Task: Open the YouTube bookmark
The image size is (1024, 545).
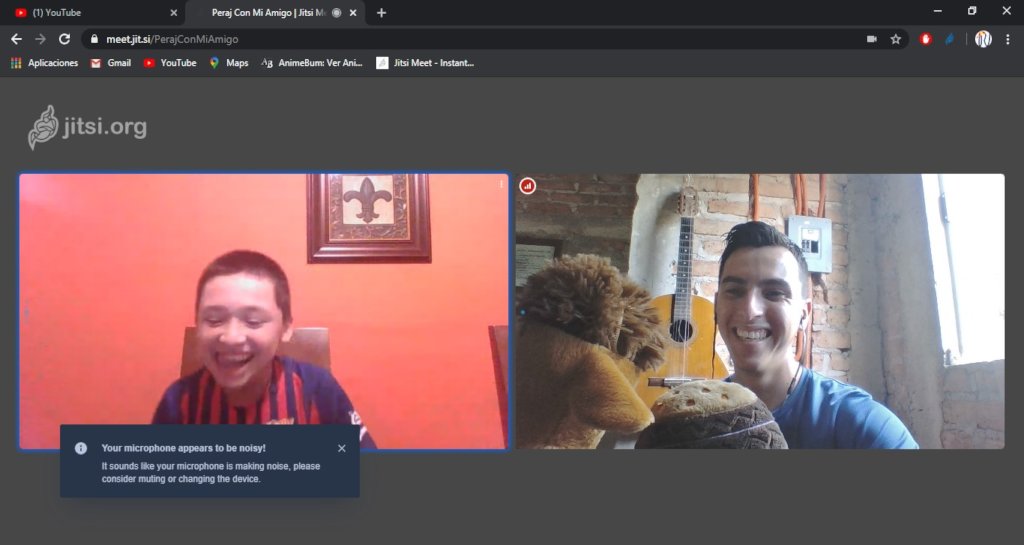Action: pyautogui.click(x=170, y=63)
